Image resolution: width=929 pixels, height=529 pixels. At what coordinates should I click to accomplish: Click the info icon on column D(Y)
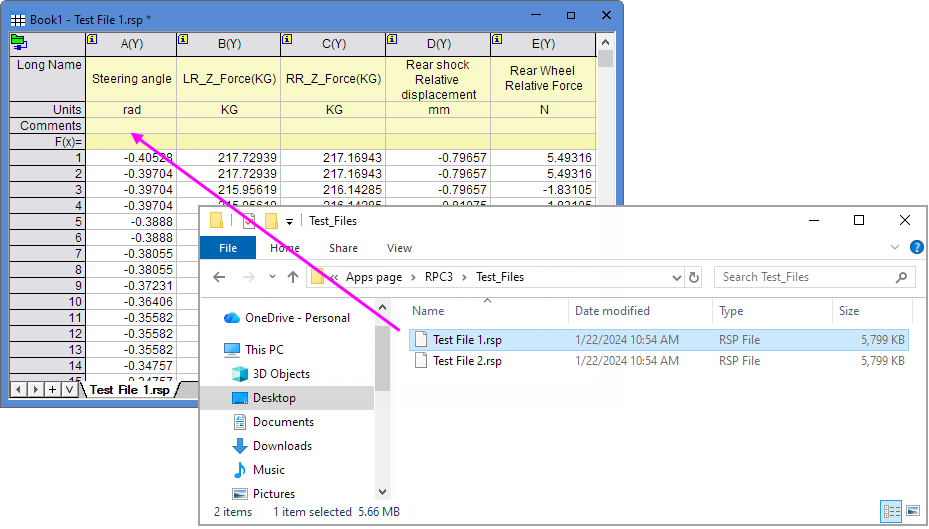[390, 39]
